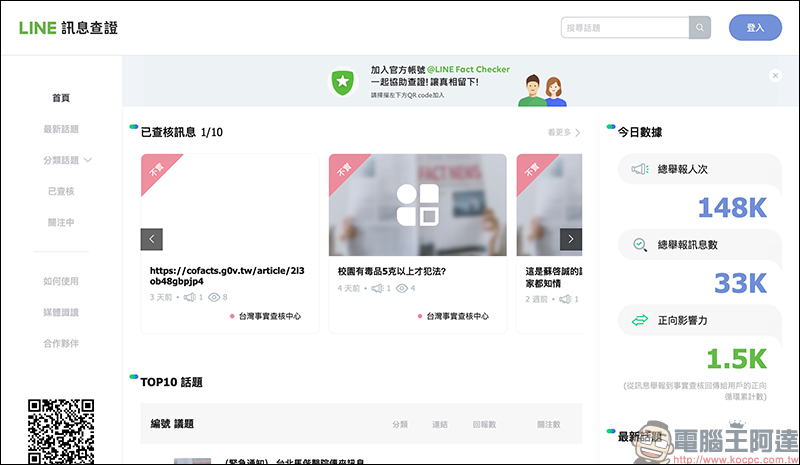
Task: Select 已查核 in the sidebar
Action: click(x=61, y=190)
